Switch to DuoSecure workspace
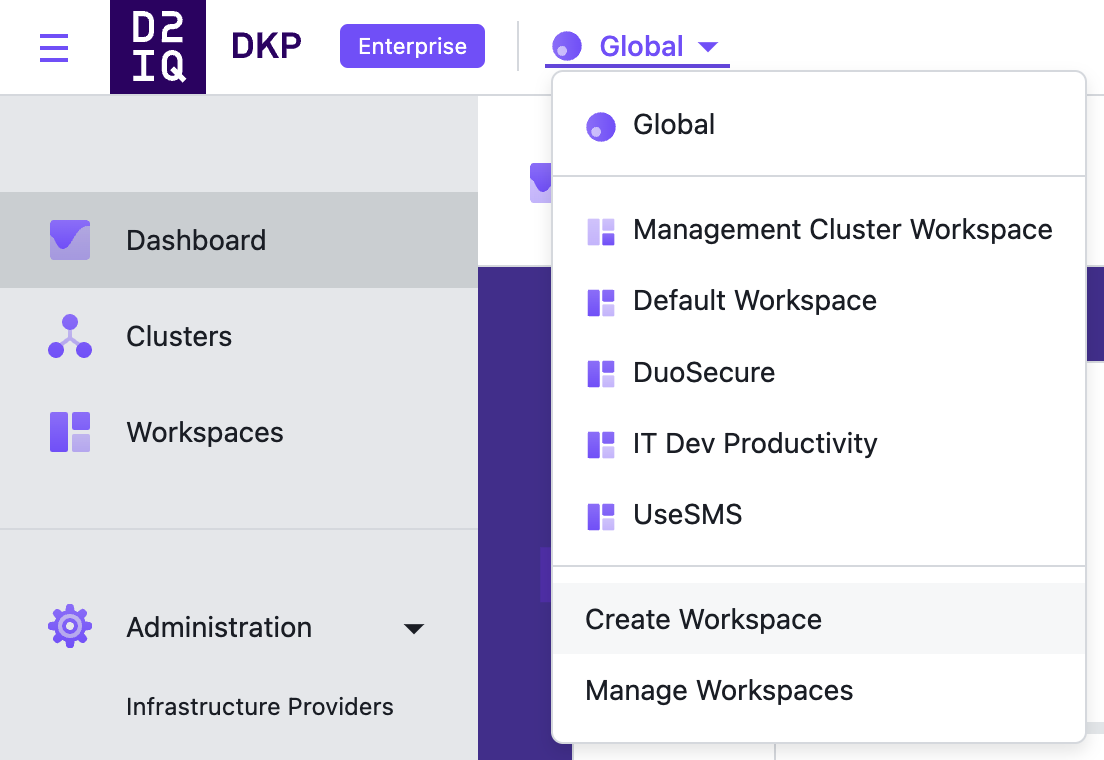This screenshot has height=760, width=1104. coord(819,372)
